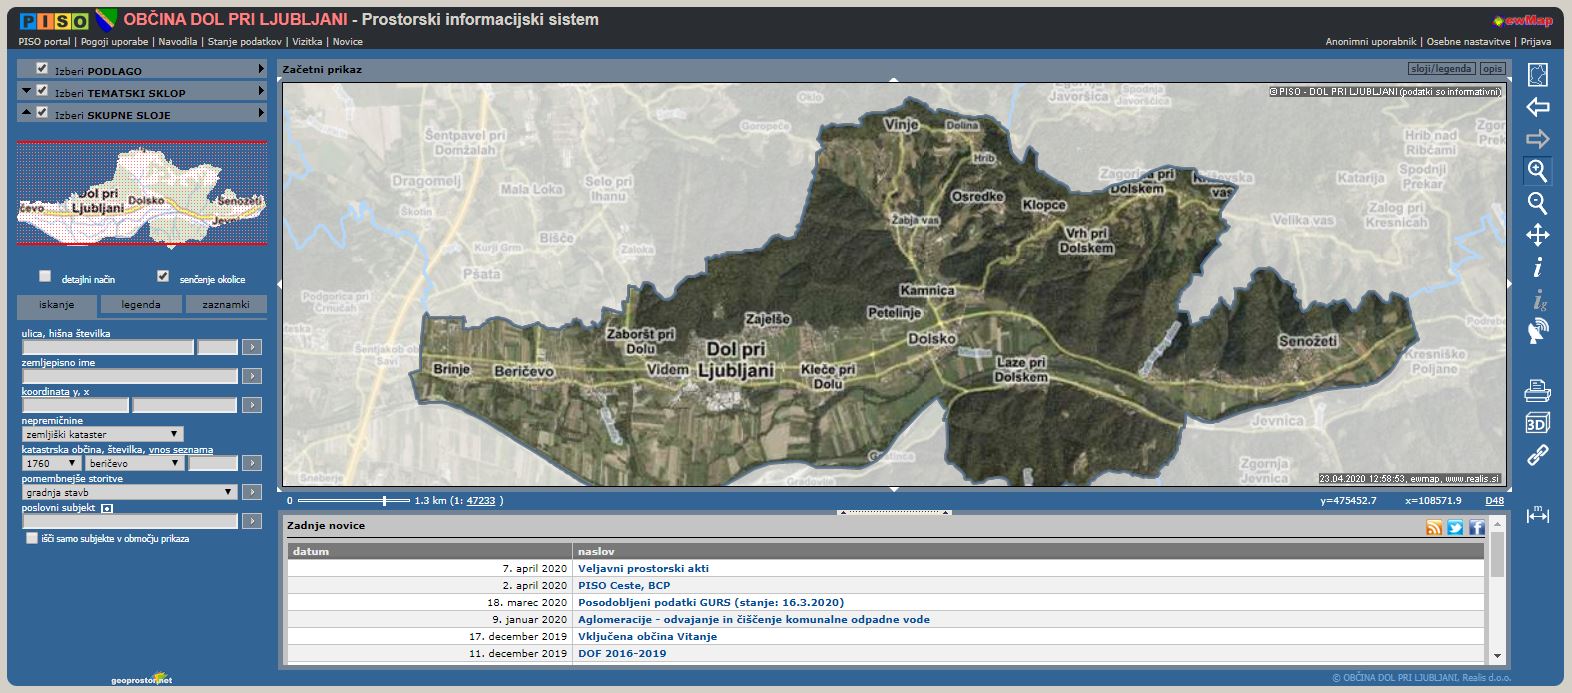Click the map scale slider handle
1572x693 pixels.
click(x=384, y=500)
